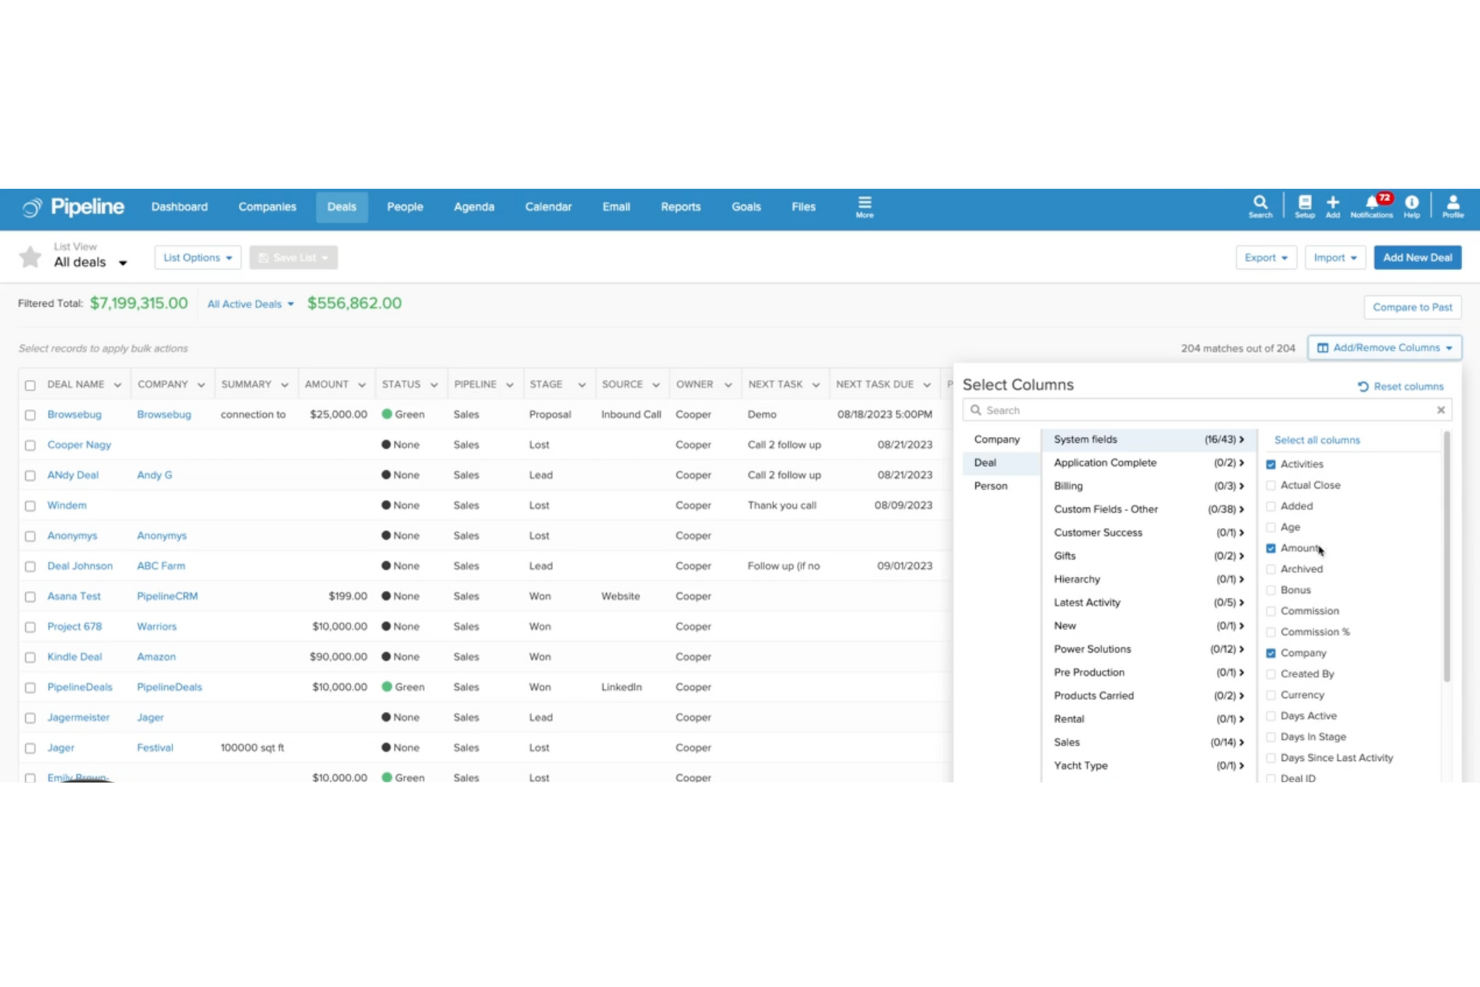The height and width of the screenshot is (987, 1480).
Task: Open the Export dropdown
Action: 1266,258
